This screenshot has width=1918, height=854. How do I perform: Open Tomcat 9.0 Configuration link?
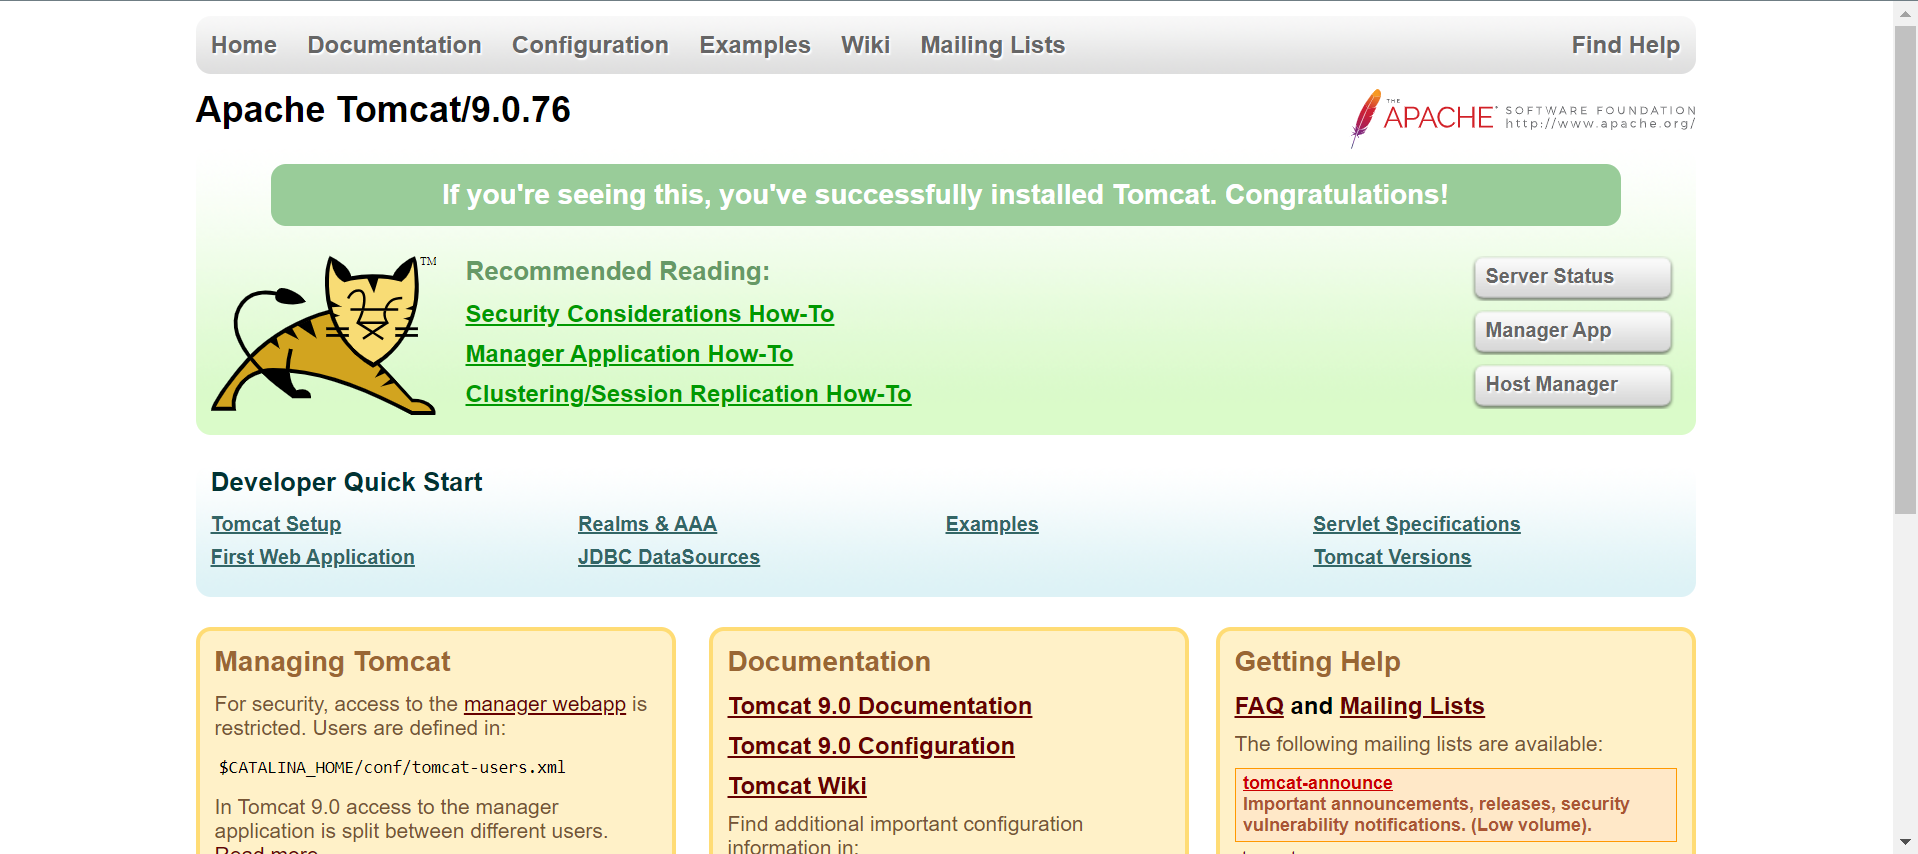pyautogui.click(x=871, y=746)
